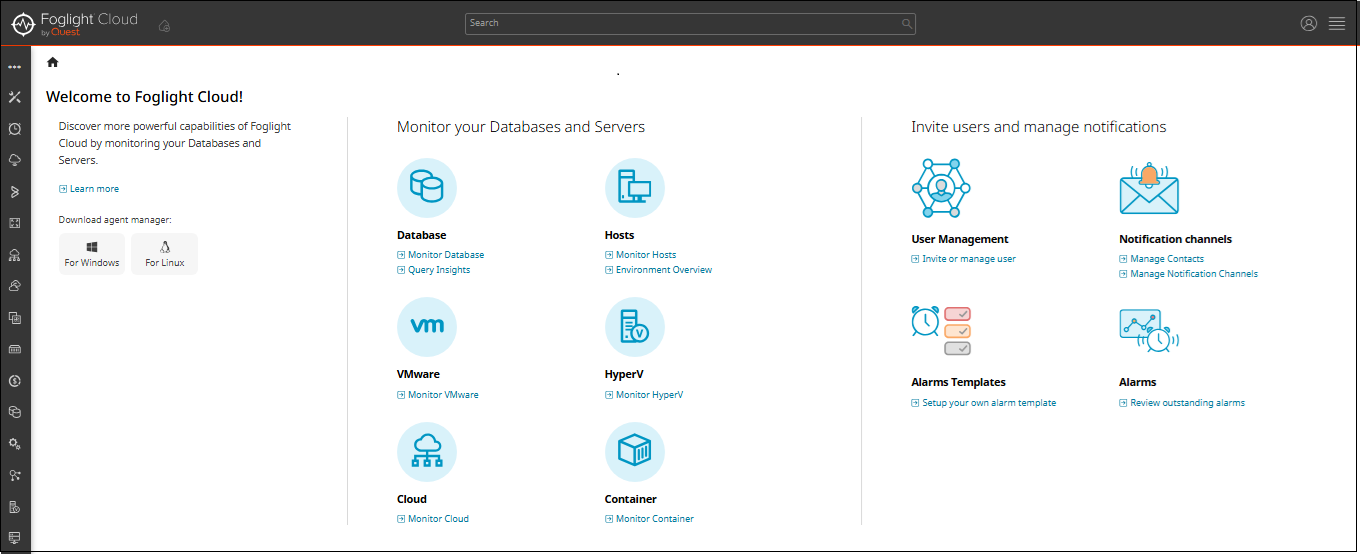The width and height of the screenshot is (1360, 554).
Task: Select the branching nodes icon in sidebar
Action: tap(14, 475)
